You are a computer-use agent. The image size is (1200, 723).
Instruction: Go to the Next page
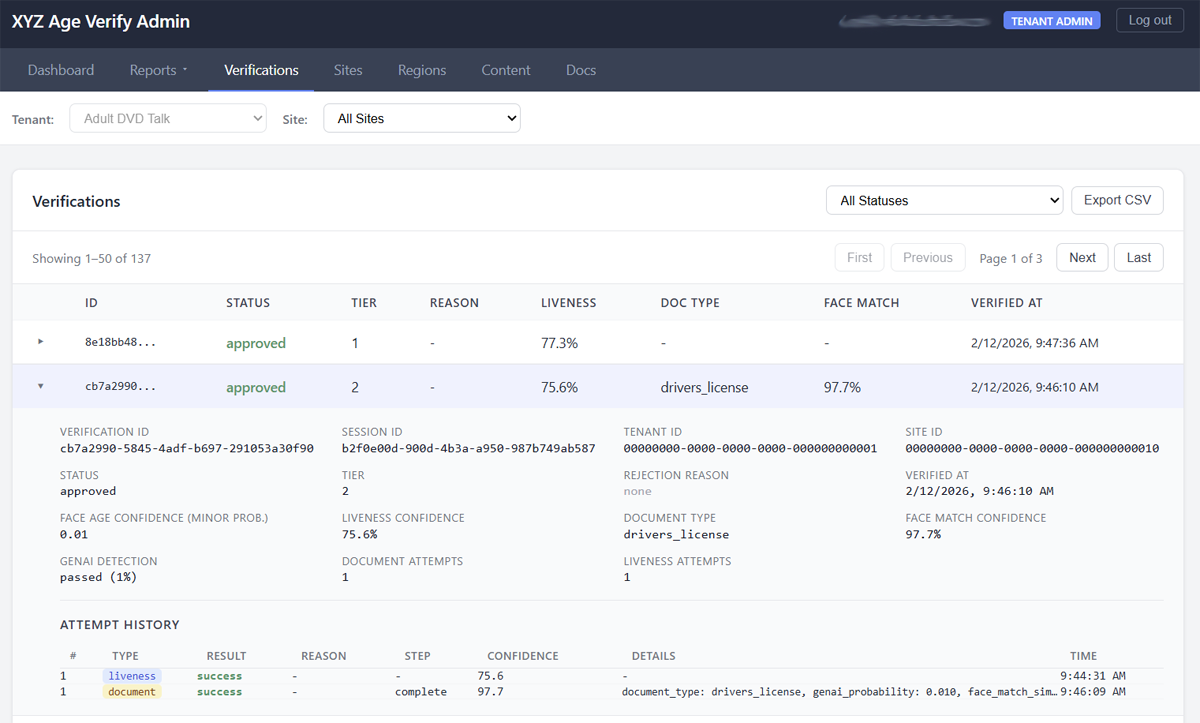pos(1082,257)
